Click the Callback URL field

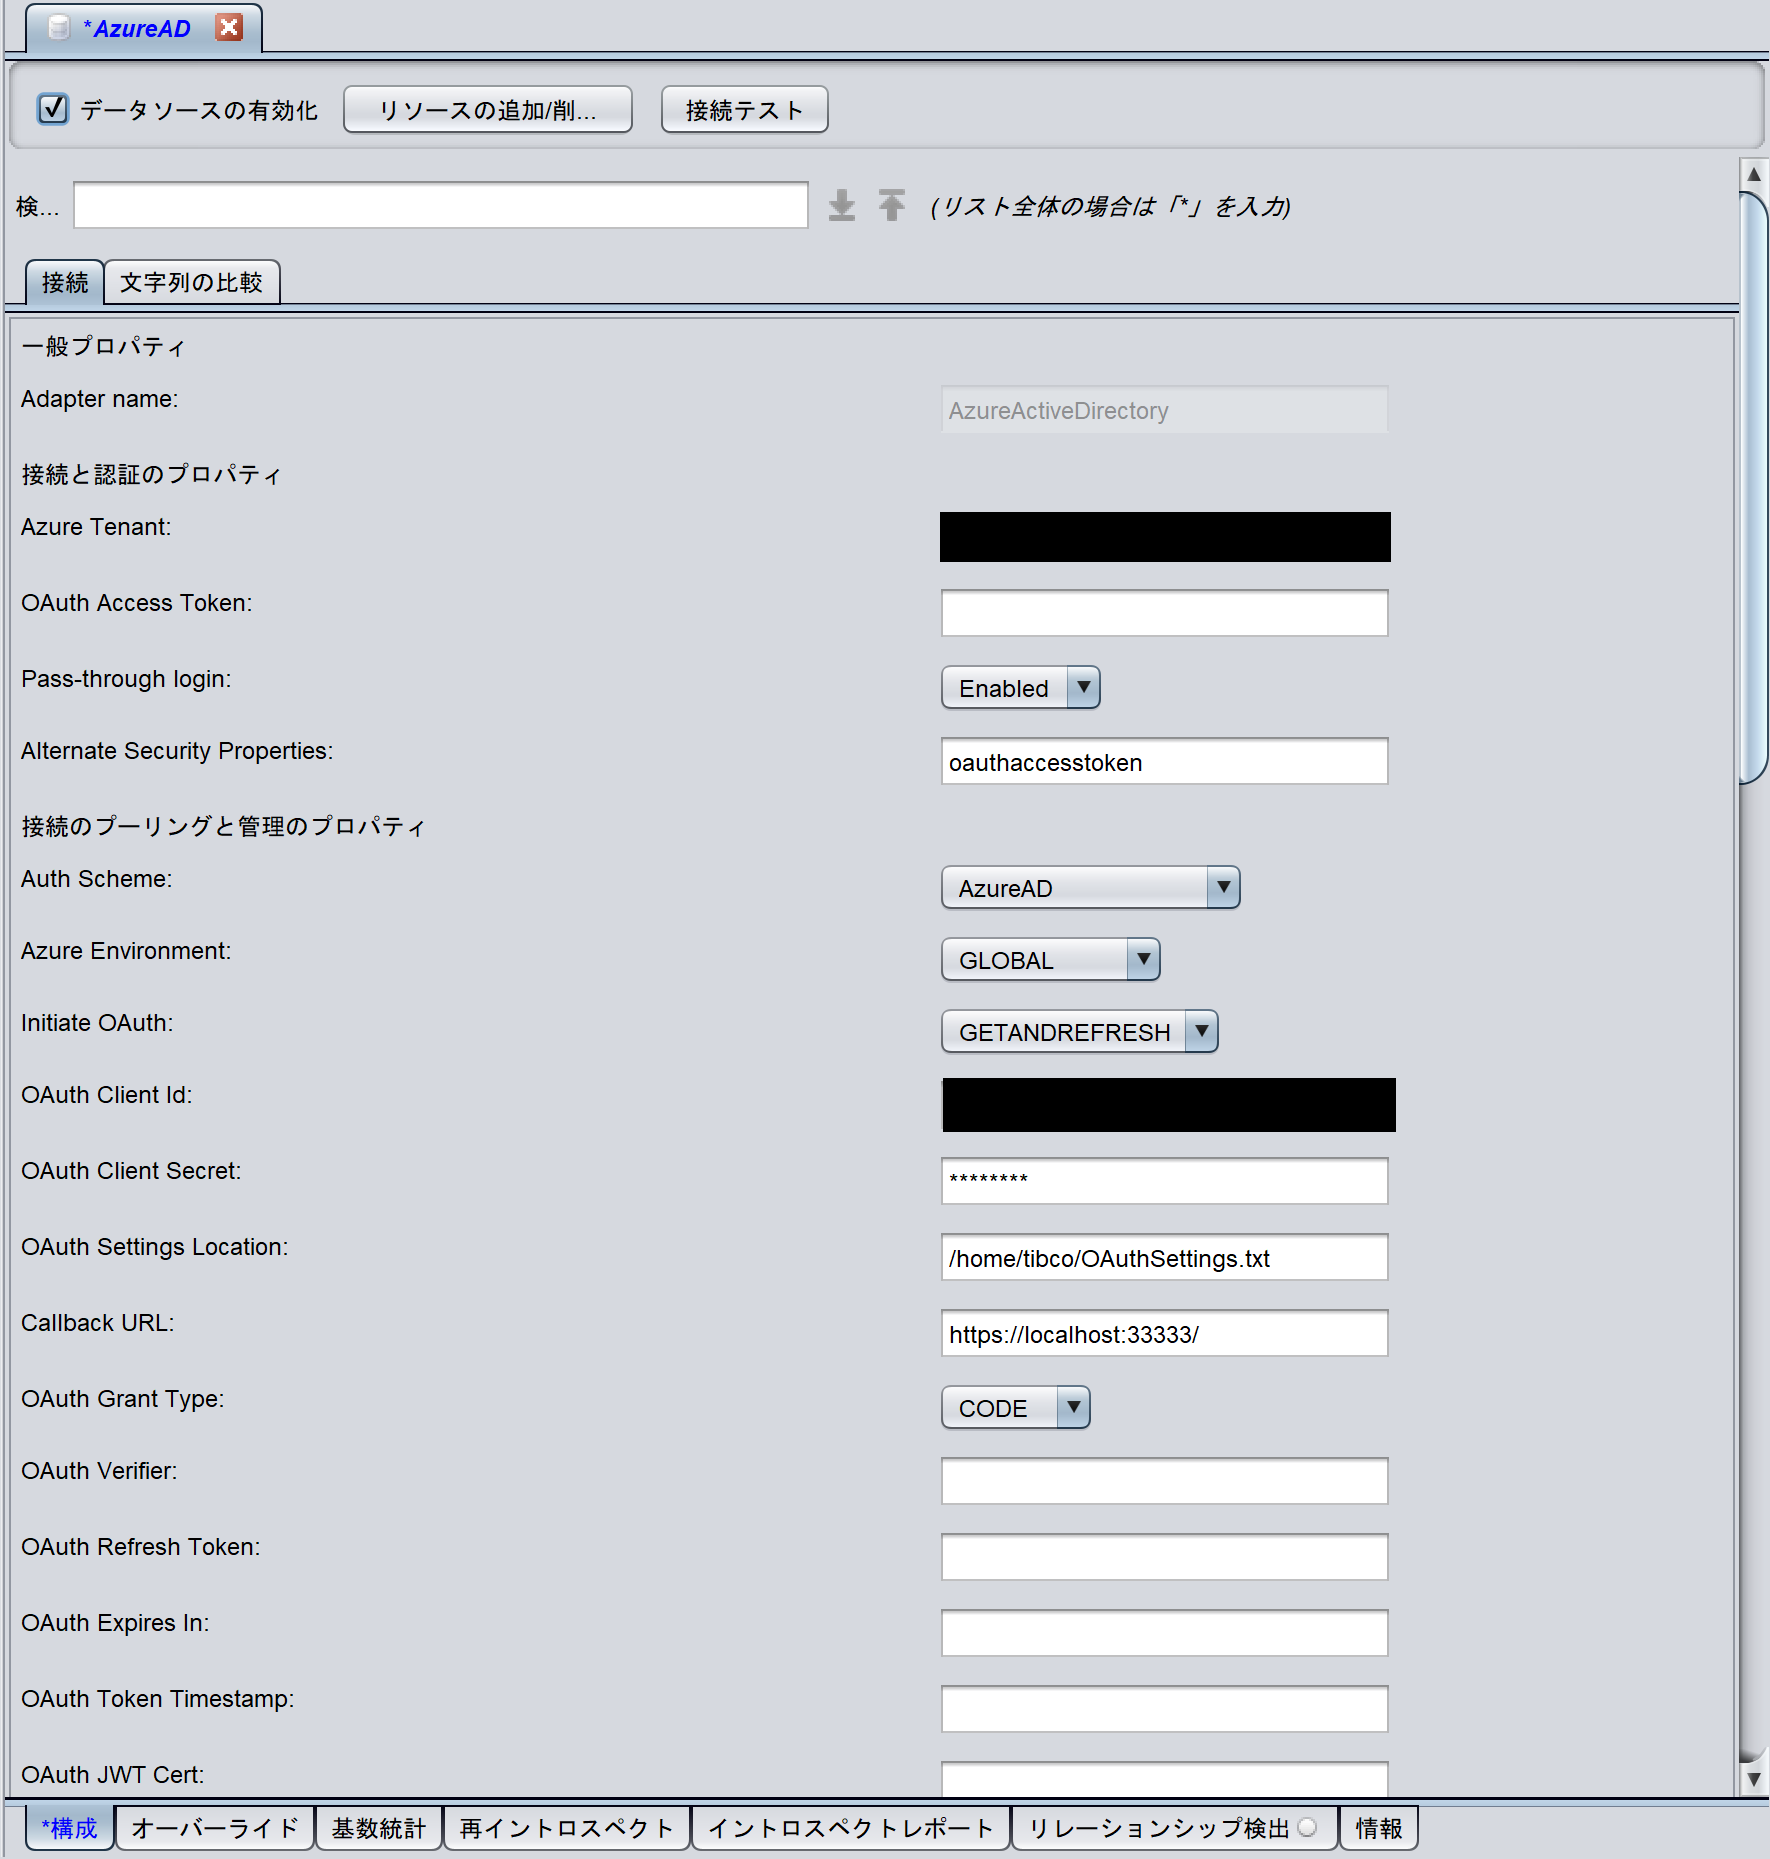[1164, 1333]
